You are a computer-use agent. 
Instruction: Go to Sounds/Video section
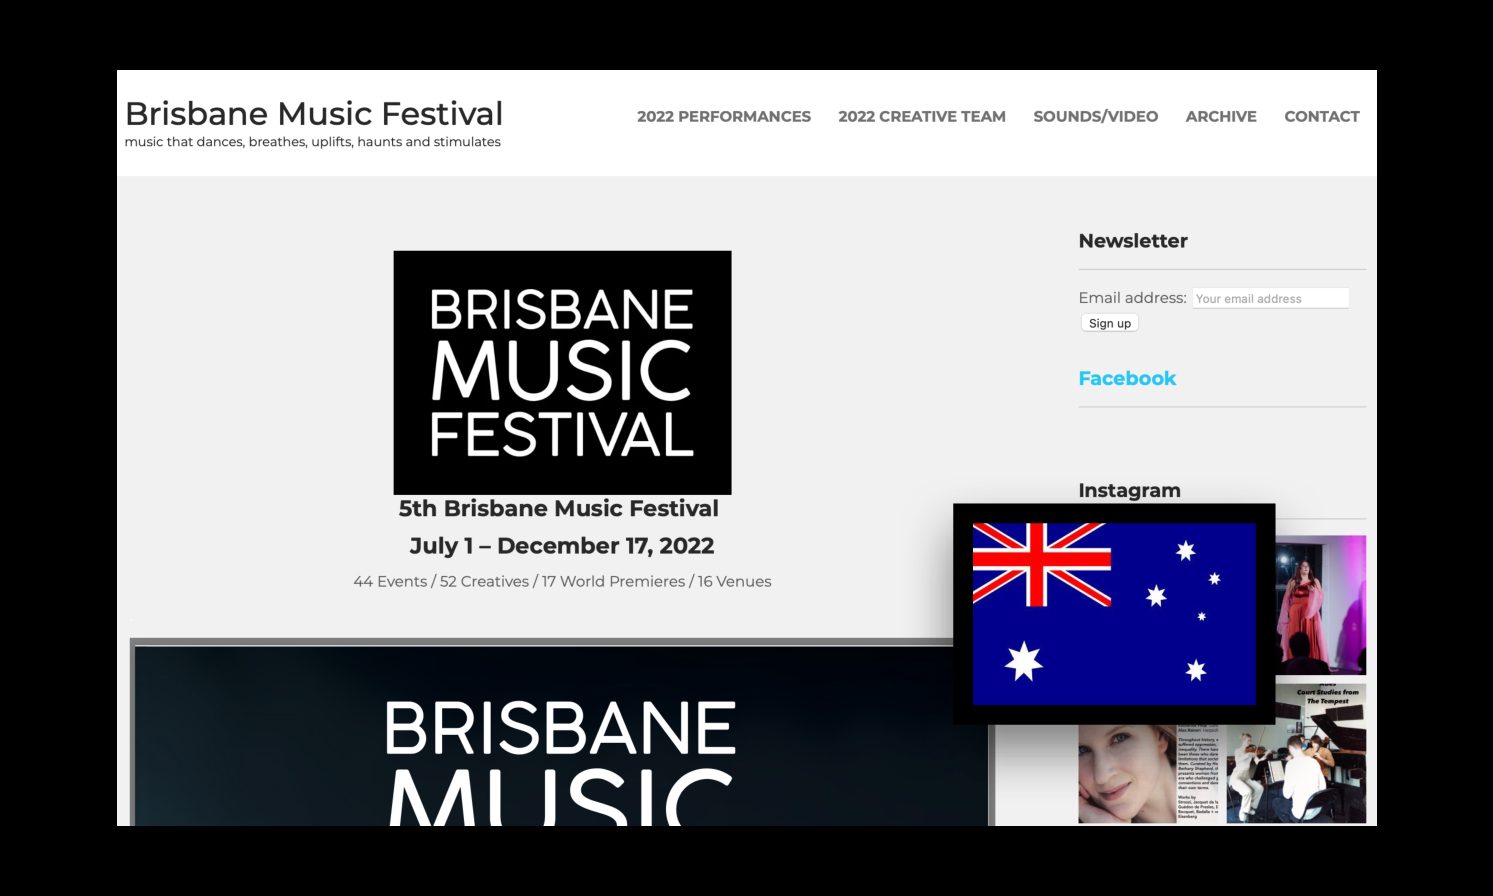[1095, 116]
